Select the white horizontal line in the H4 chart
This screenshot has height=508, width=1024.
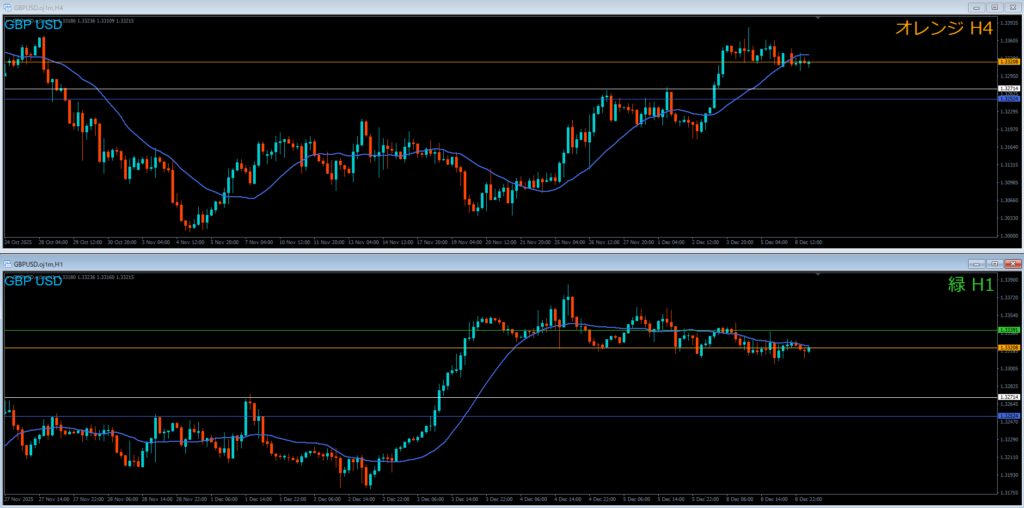coord(500,89)
